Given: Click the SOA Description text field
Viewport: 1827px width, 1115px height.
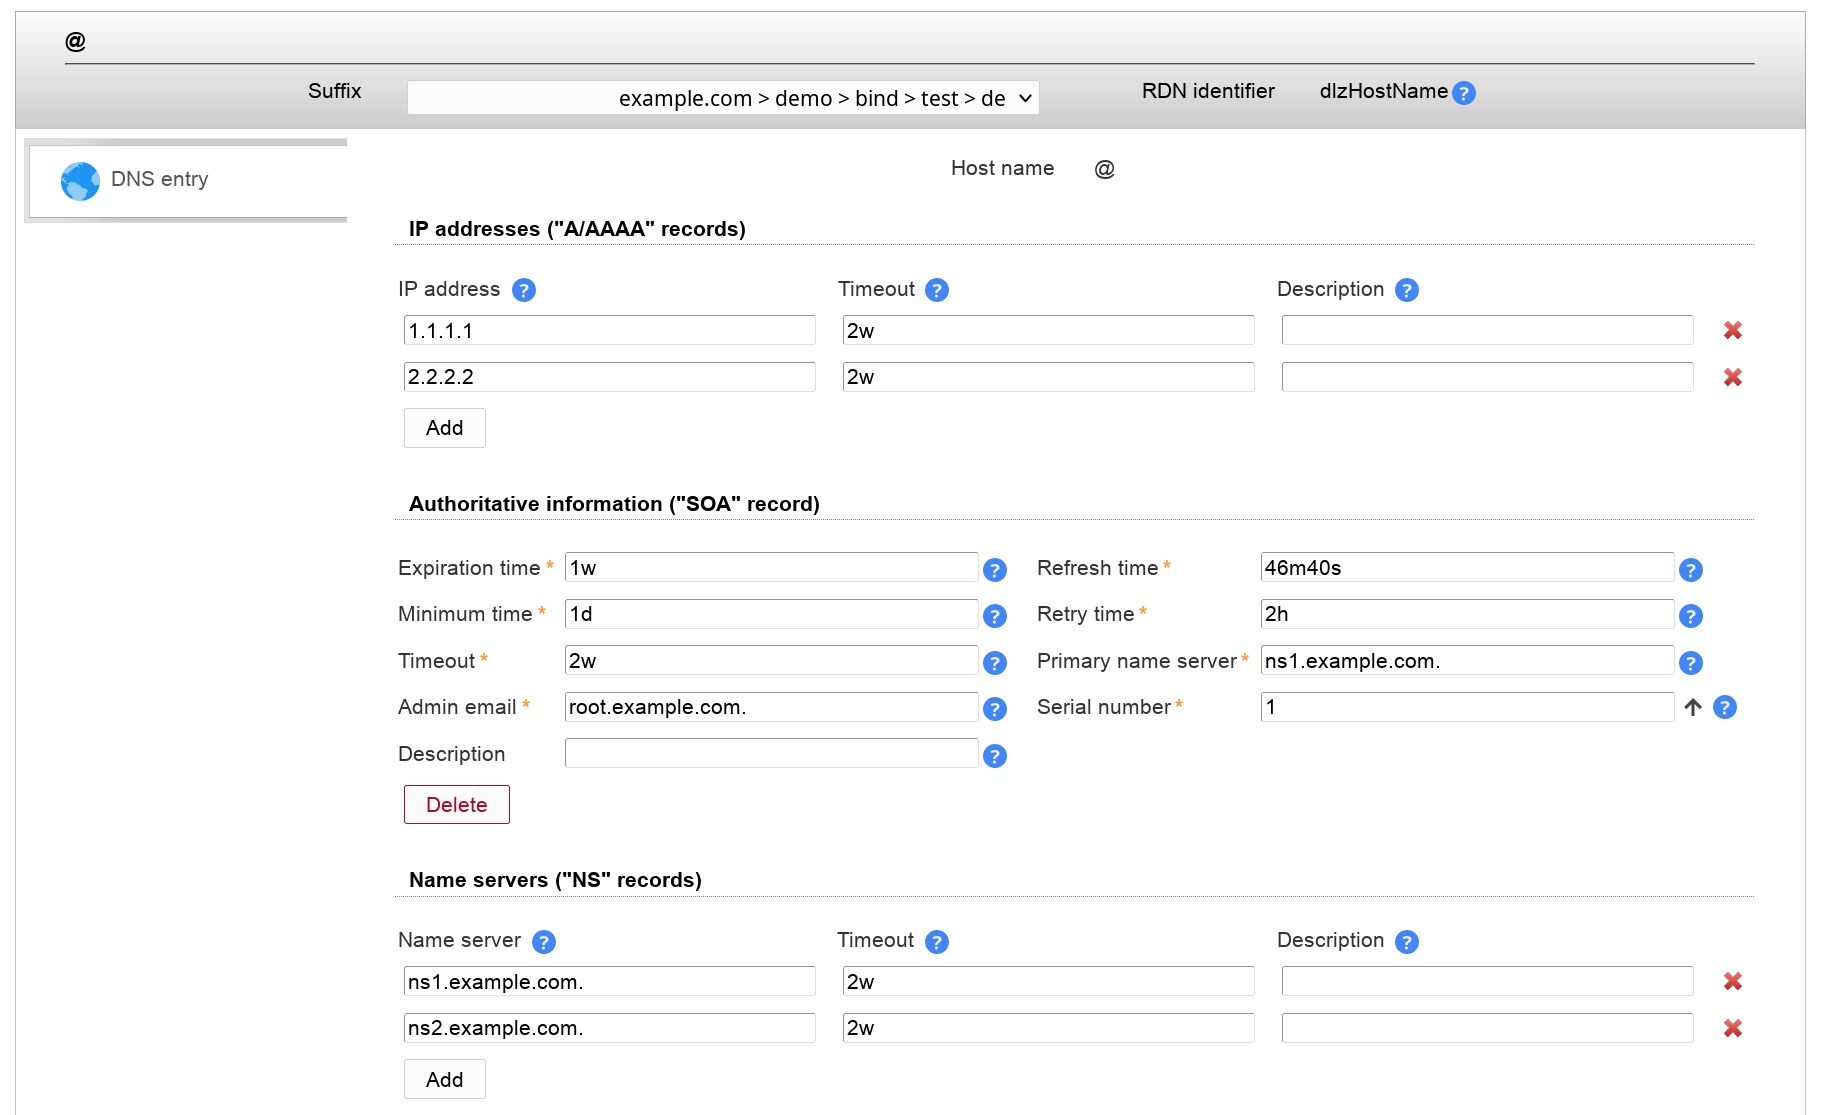Looking at the screenshot, I should 770,754.
